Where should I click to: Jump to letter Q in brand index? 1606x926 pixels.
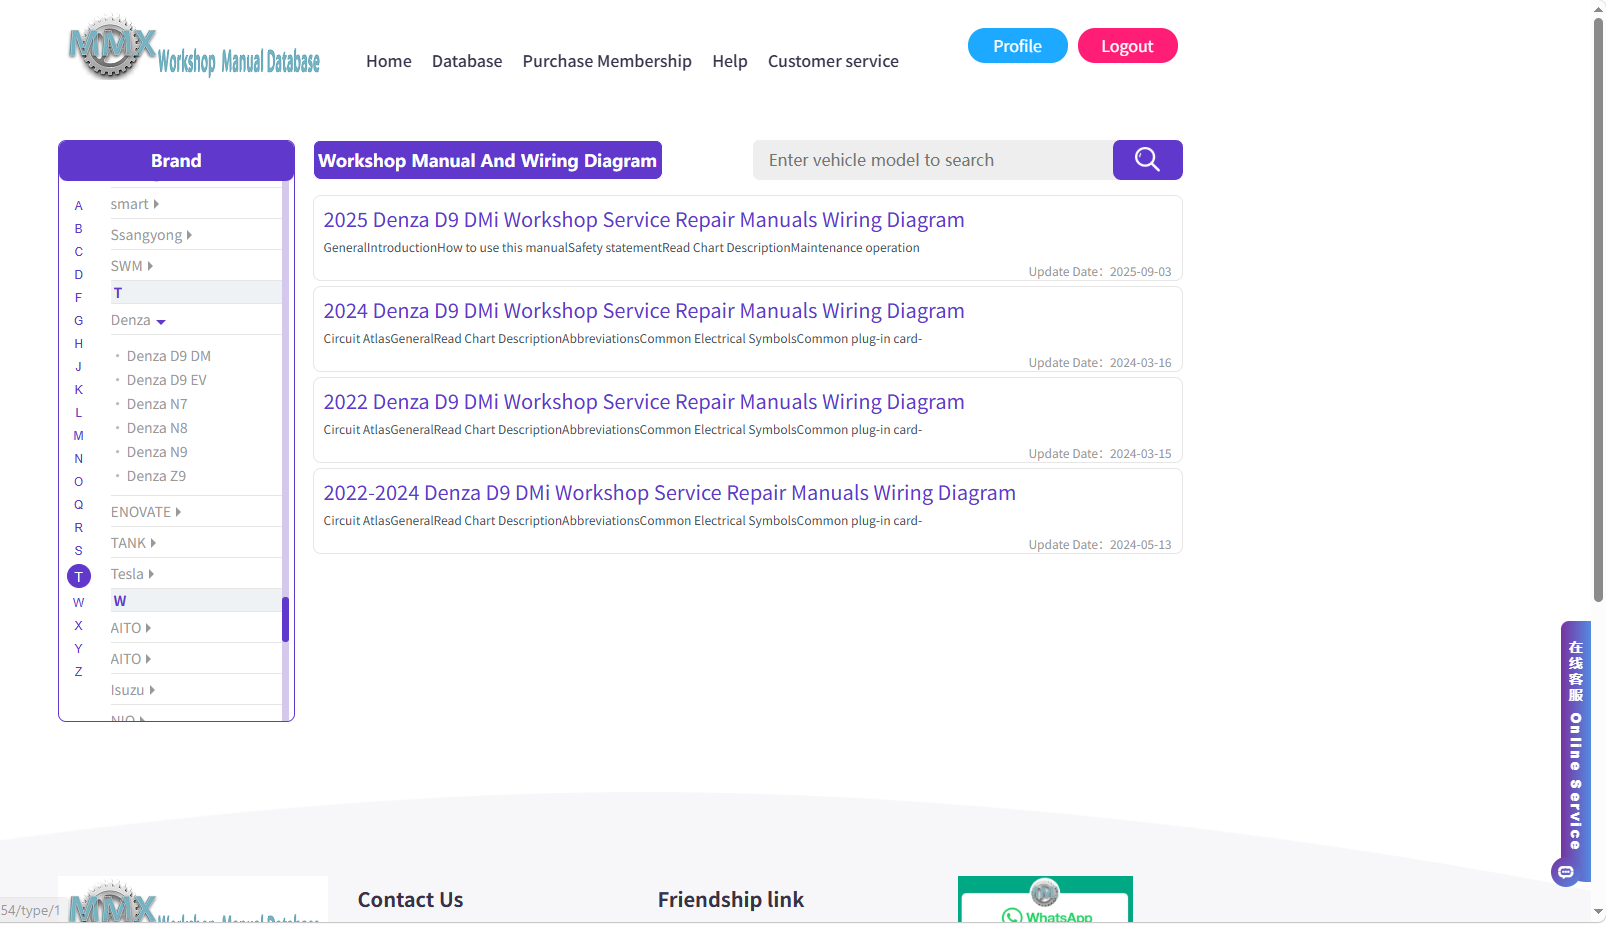point(79,505)
